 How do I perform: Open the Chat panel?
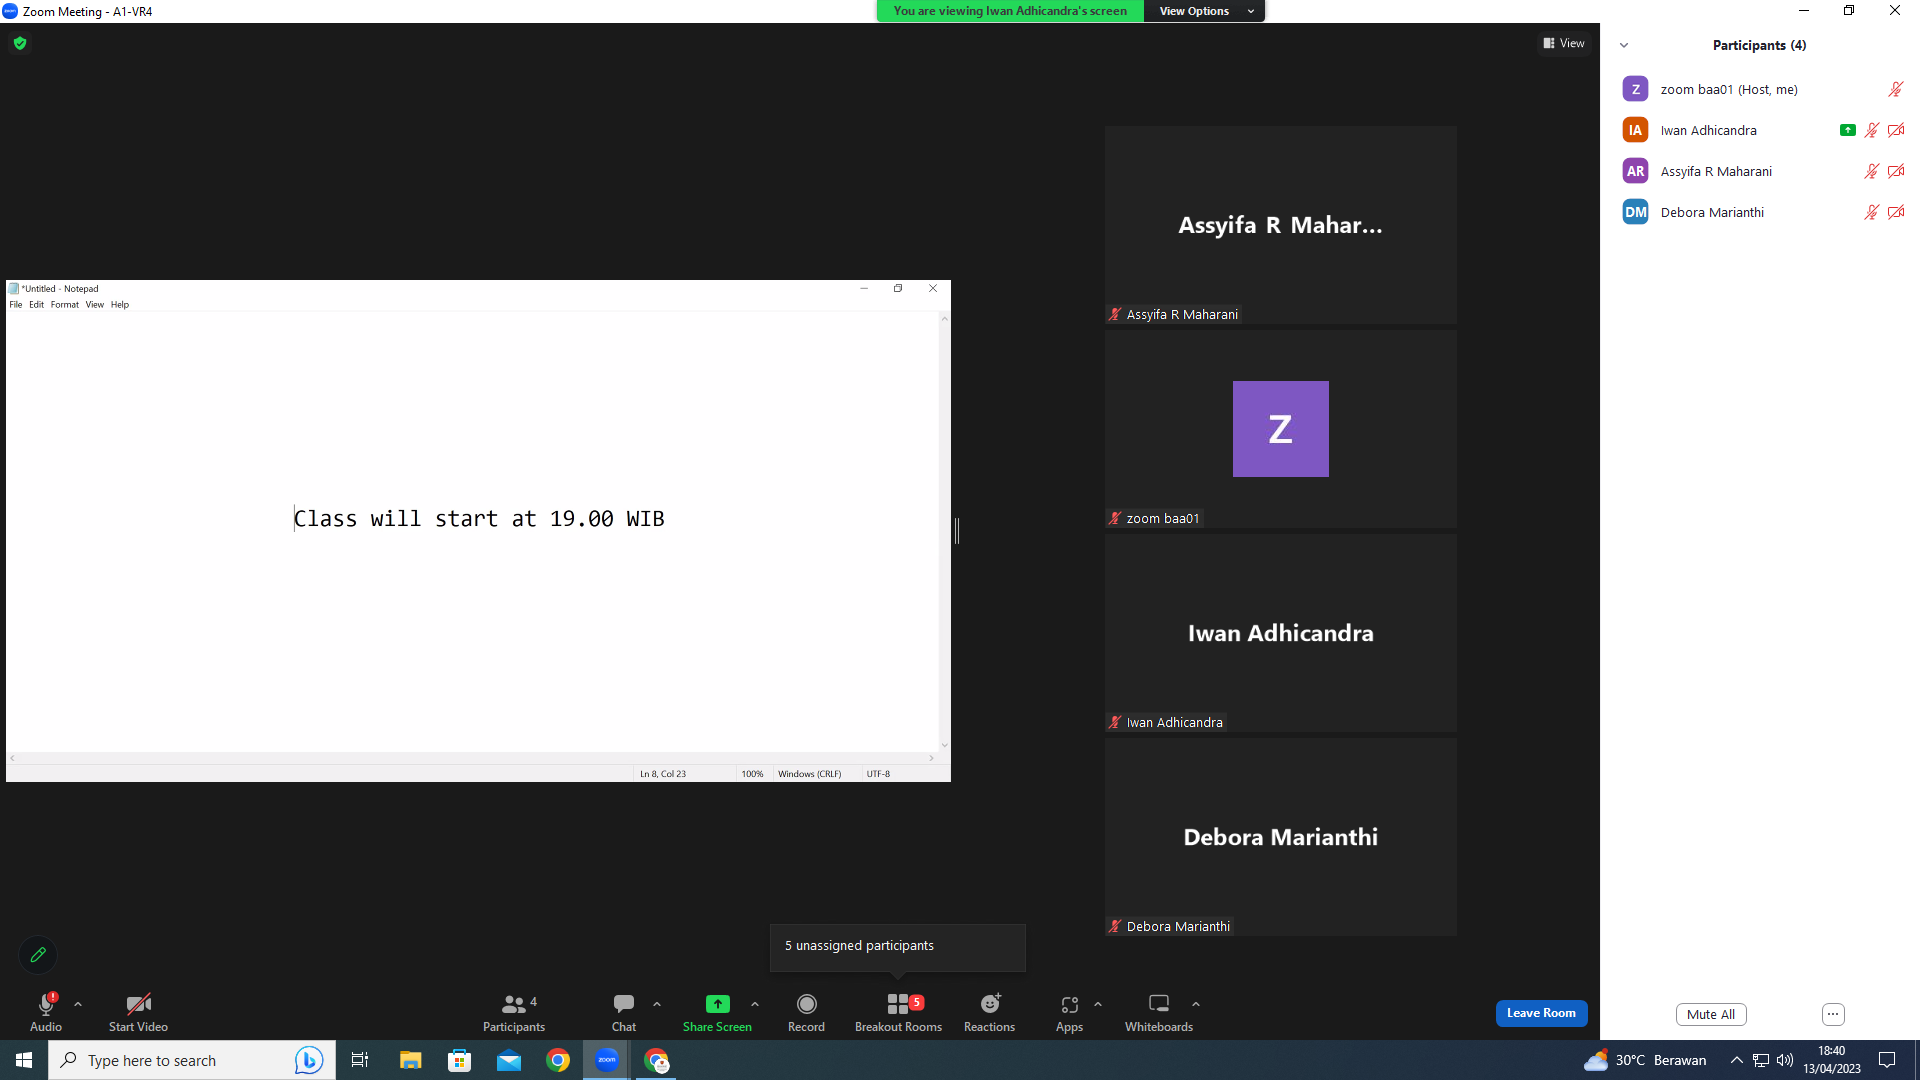pos(624,1012)
